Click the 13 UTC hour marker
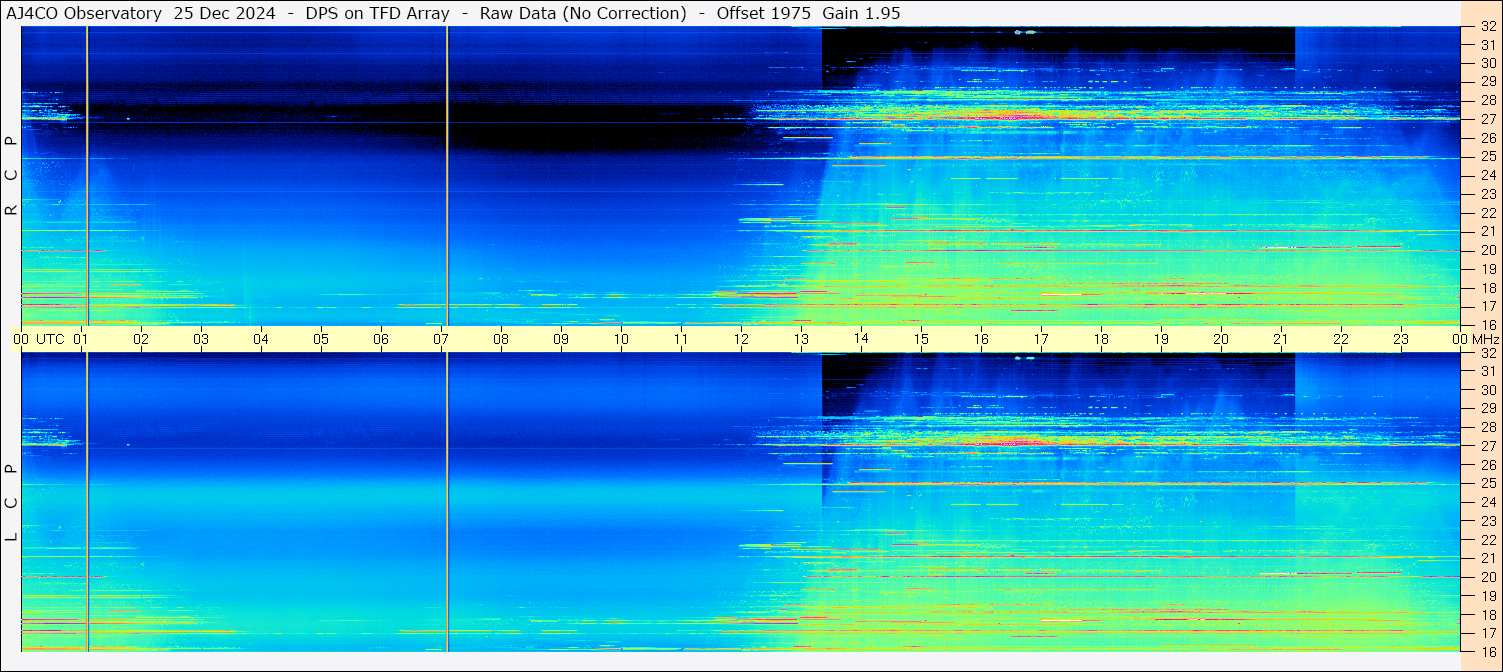The height and width of the screenshot is (672, 1503). (801, 339)
